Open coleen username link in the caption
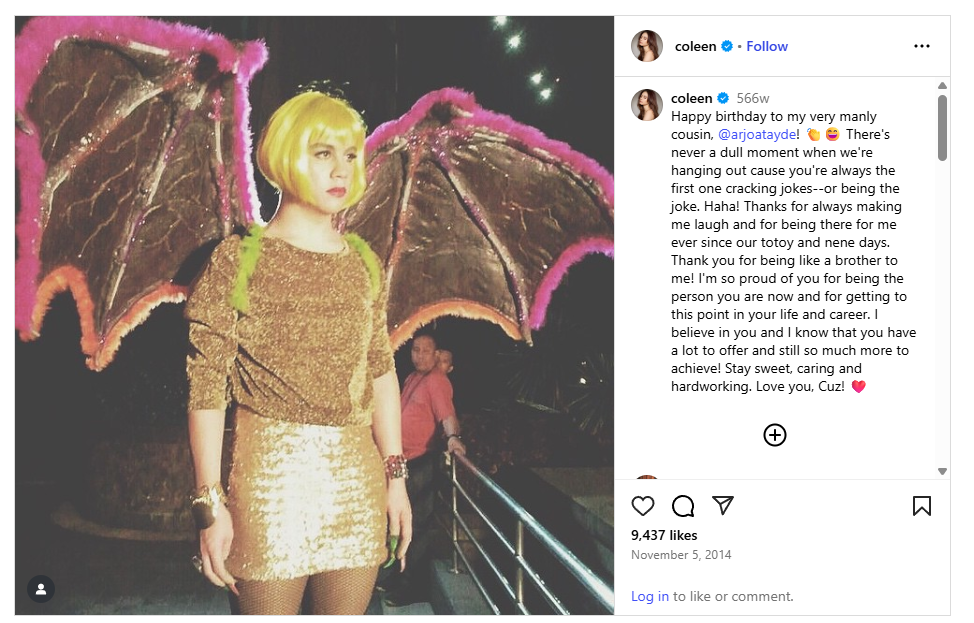 [x=692, y=98]
